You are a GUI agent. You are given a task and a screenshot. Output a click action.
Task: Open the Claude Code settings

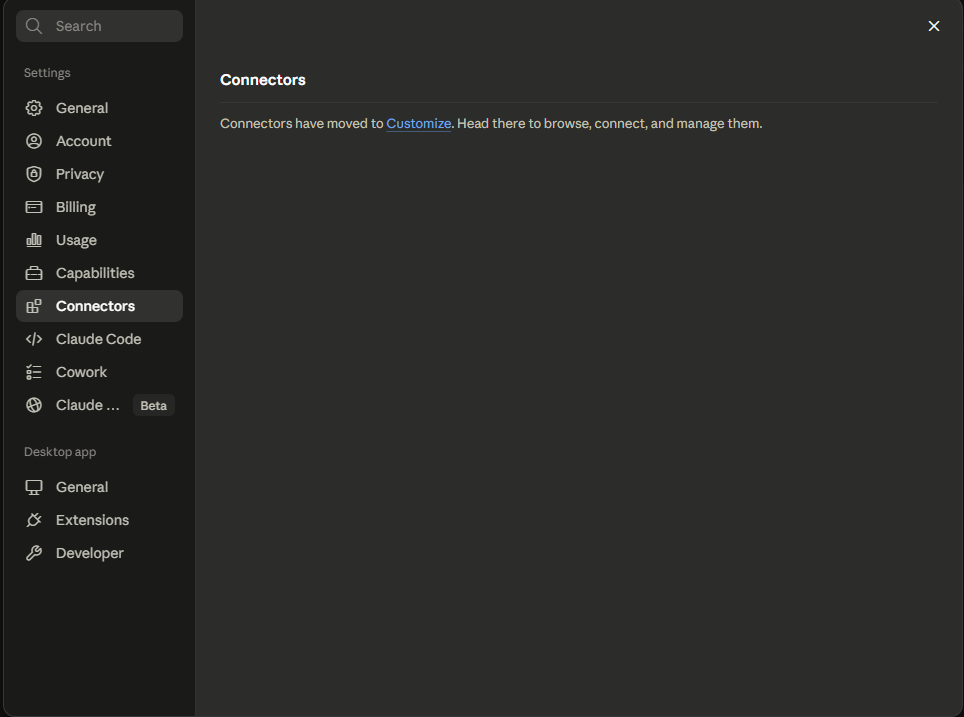coord(99,339)
